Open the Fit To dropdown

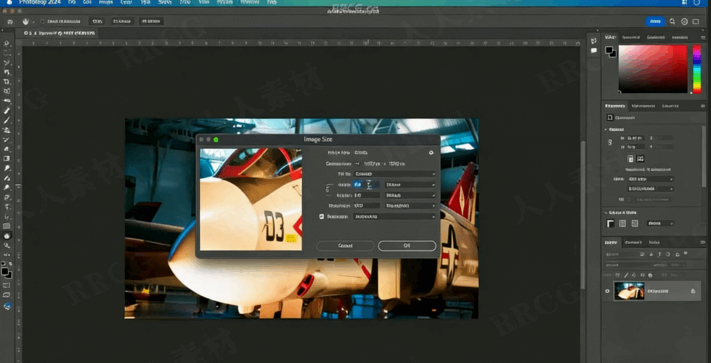pyautogui.click(x=394, y=174)
